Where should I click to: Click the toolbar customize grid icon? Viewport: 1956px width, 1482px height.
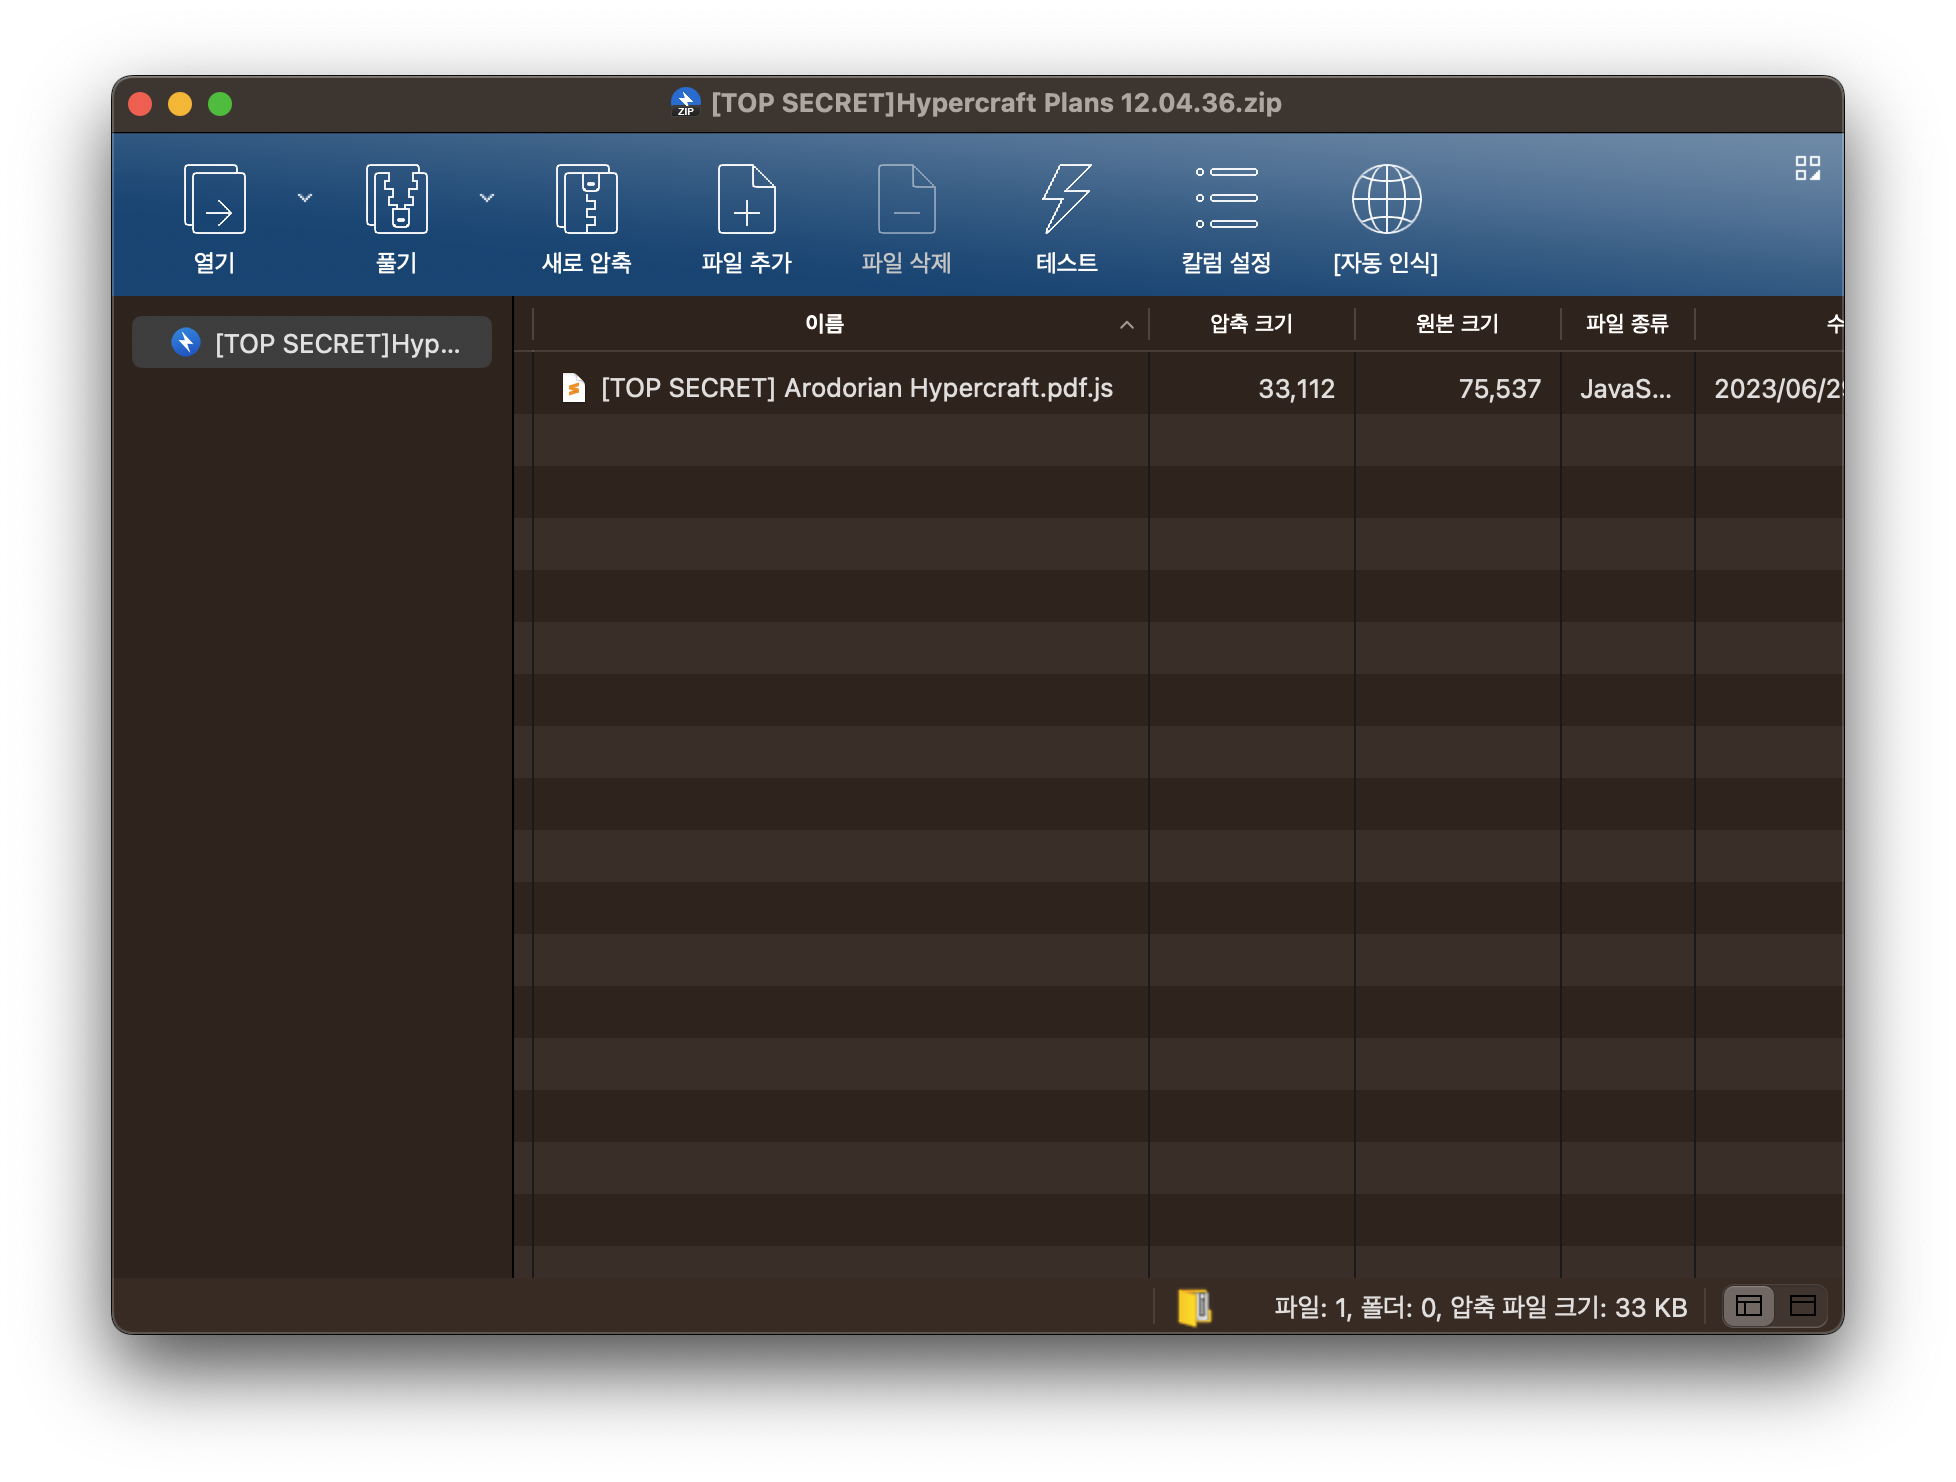coord(1807,168)
